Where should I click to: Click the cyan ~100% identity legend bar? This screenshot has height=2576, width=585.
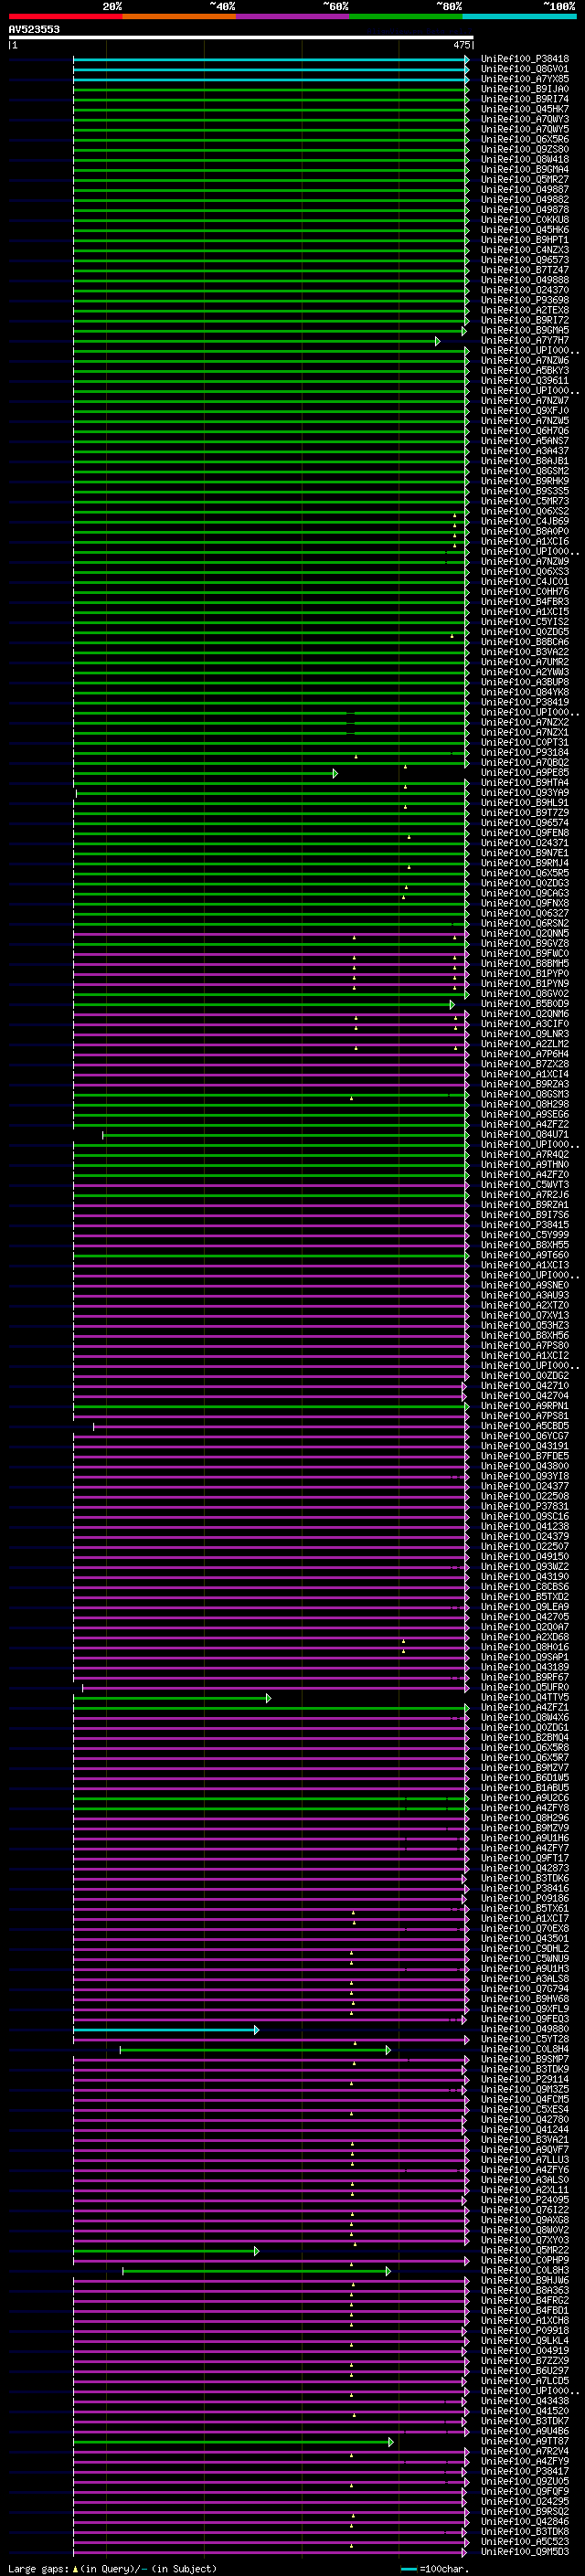click(519, 16)
